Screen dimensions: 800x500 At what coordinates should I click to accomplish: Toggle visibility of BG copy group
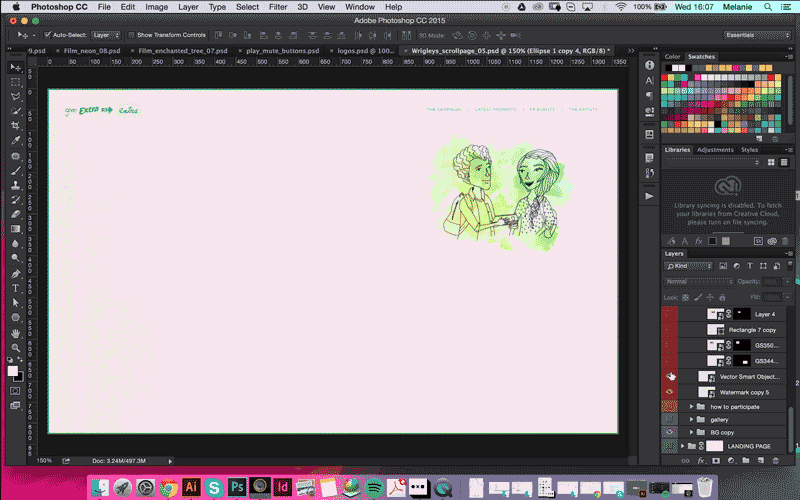tap(669, 432)
